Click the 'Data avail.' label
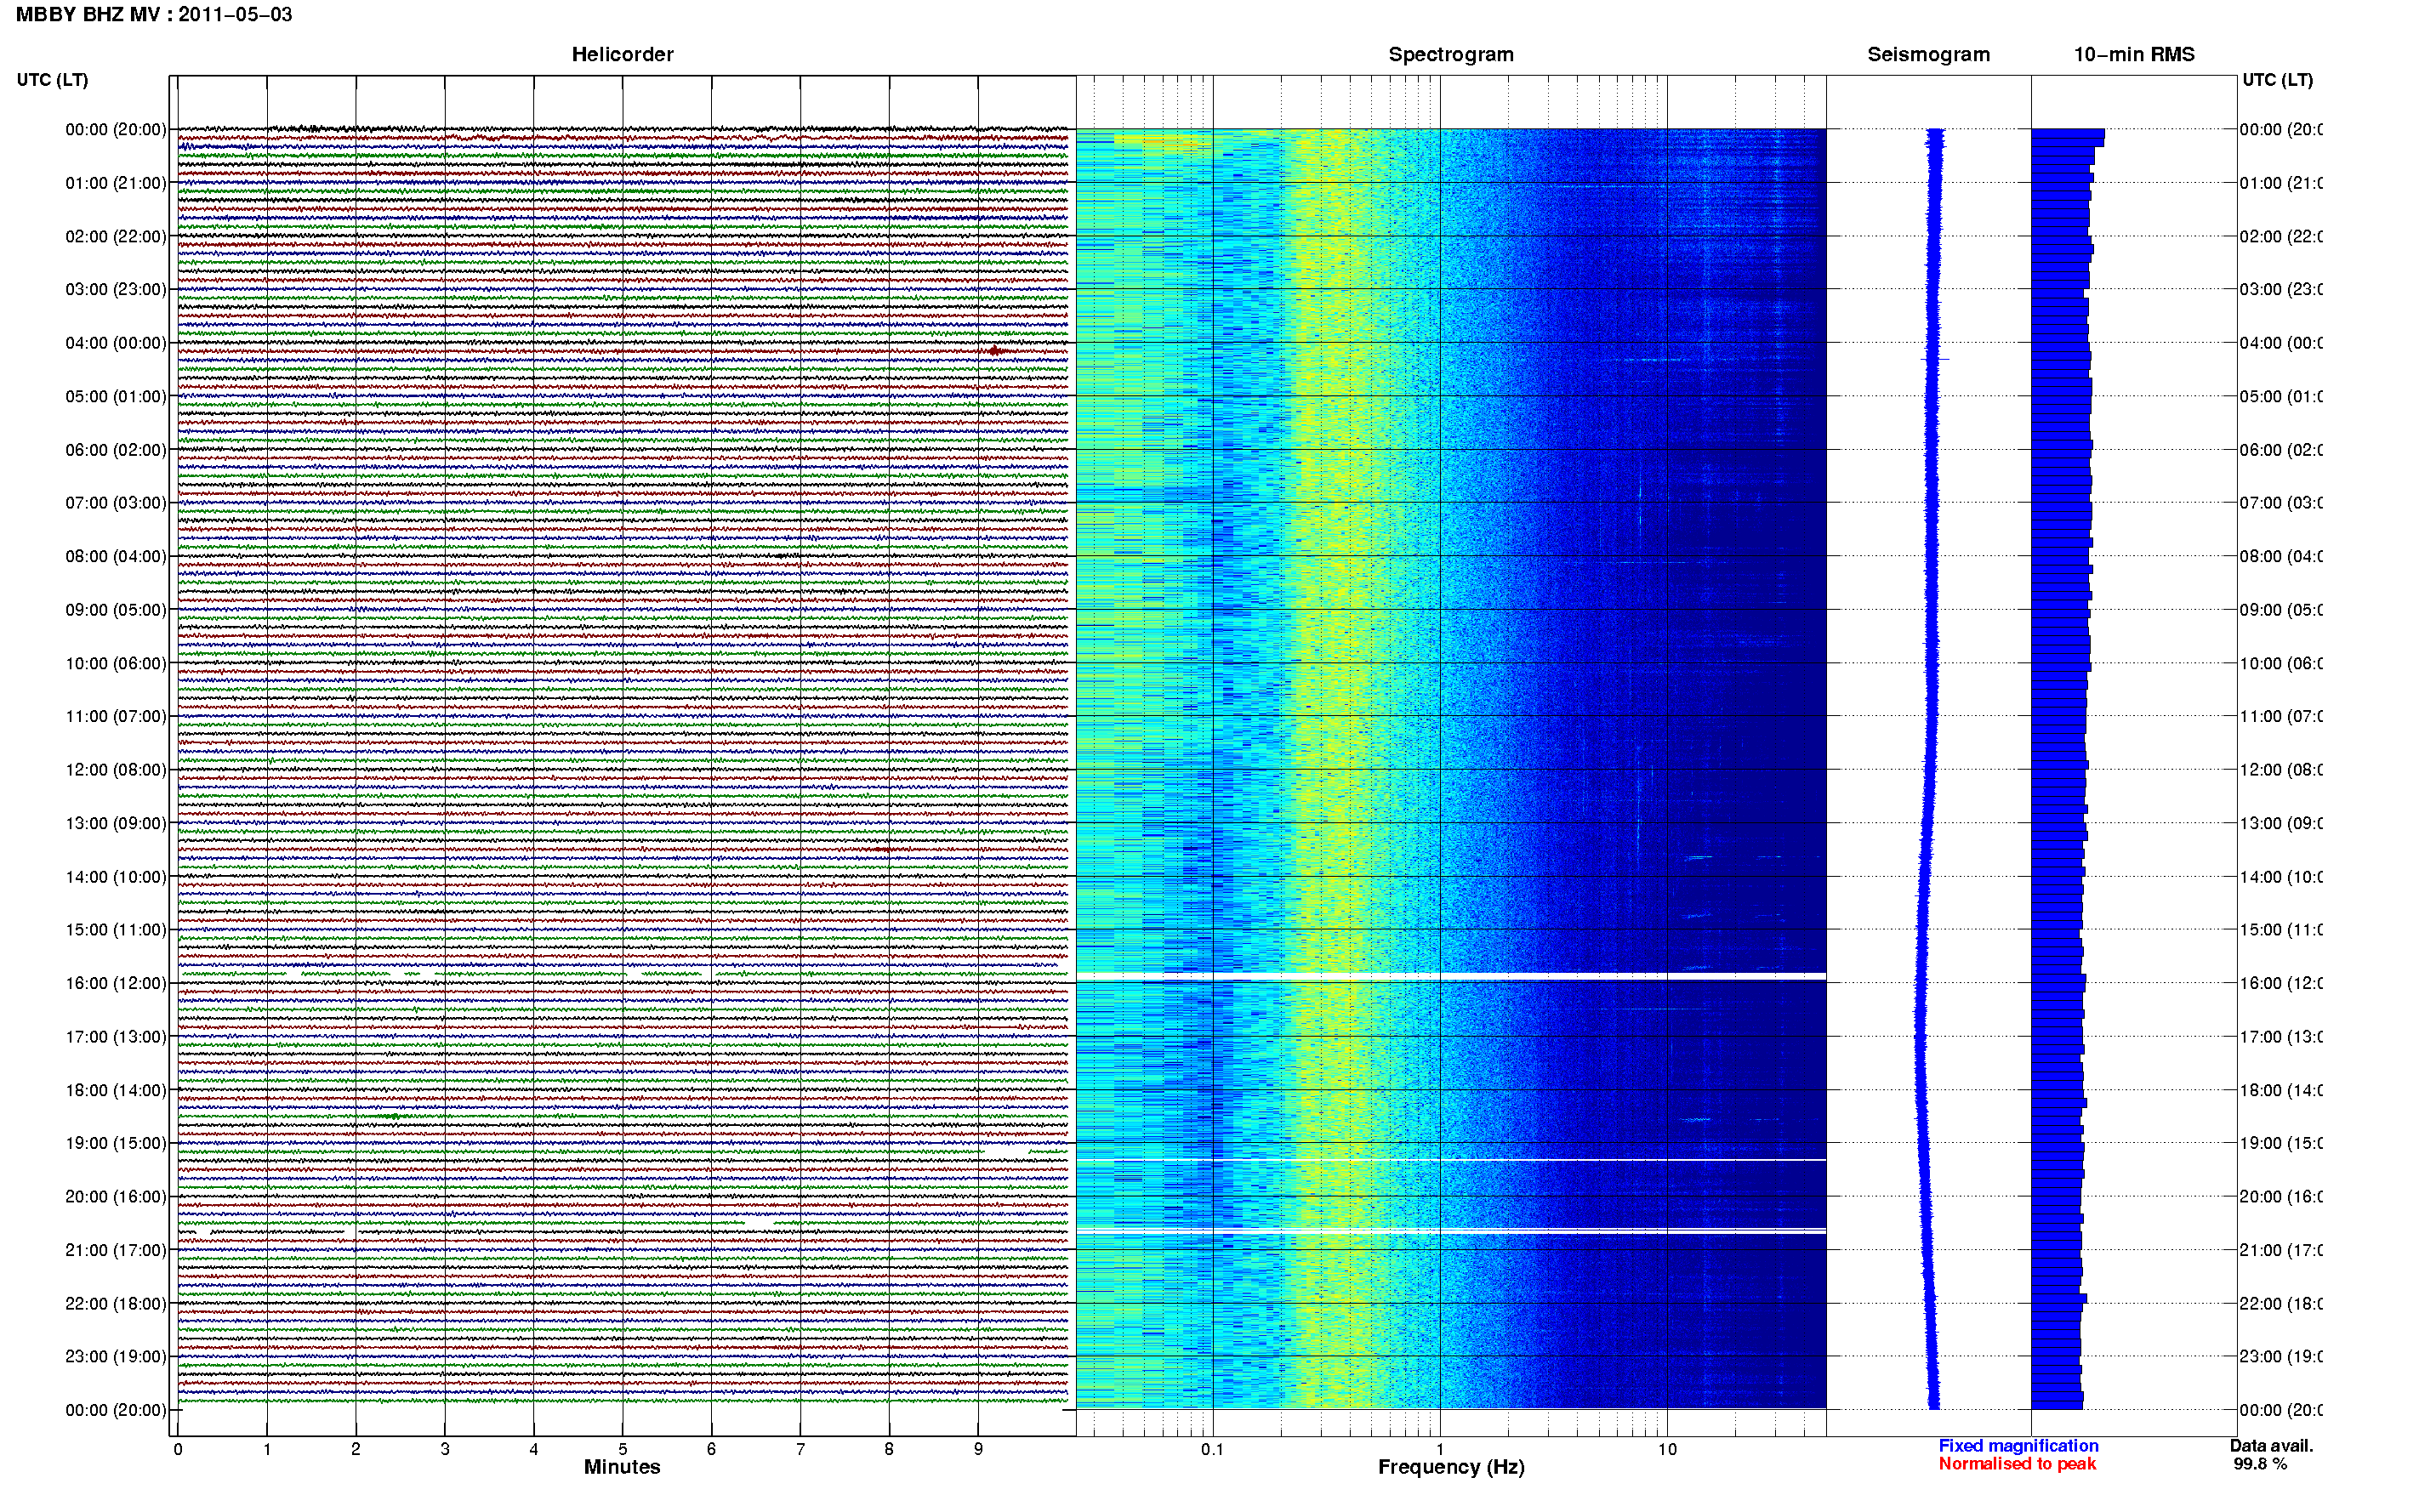Screen dimensions: 2419x1512 pyautogui.click(x=2271, y=1446)
